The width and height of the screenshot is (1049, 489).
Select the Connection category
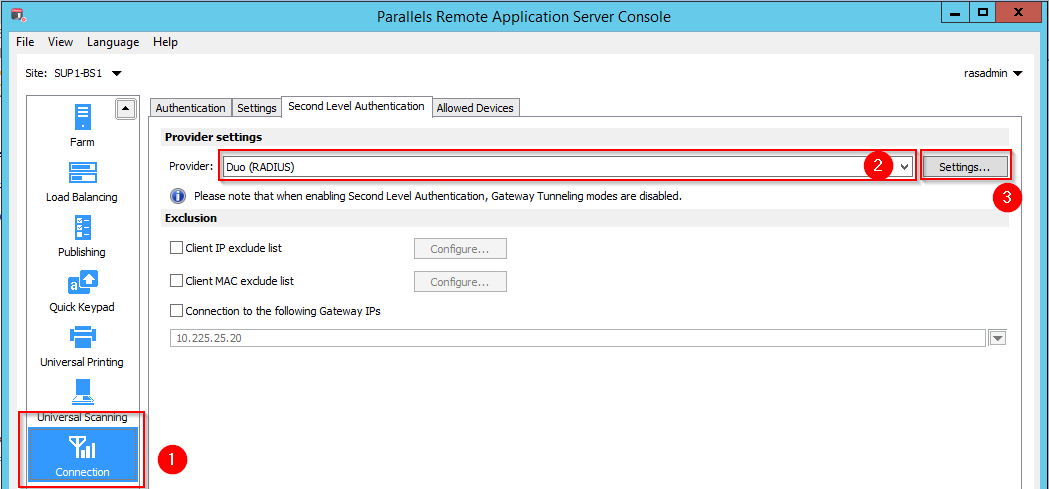pos(82,455)
